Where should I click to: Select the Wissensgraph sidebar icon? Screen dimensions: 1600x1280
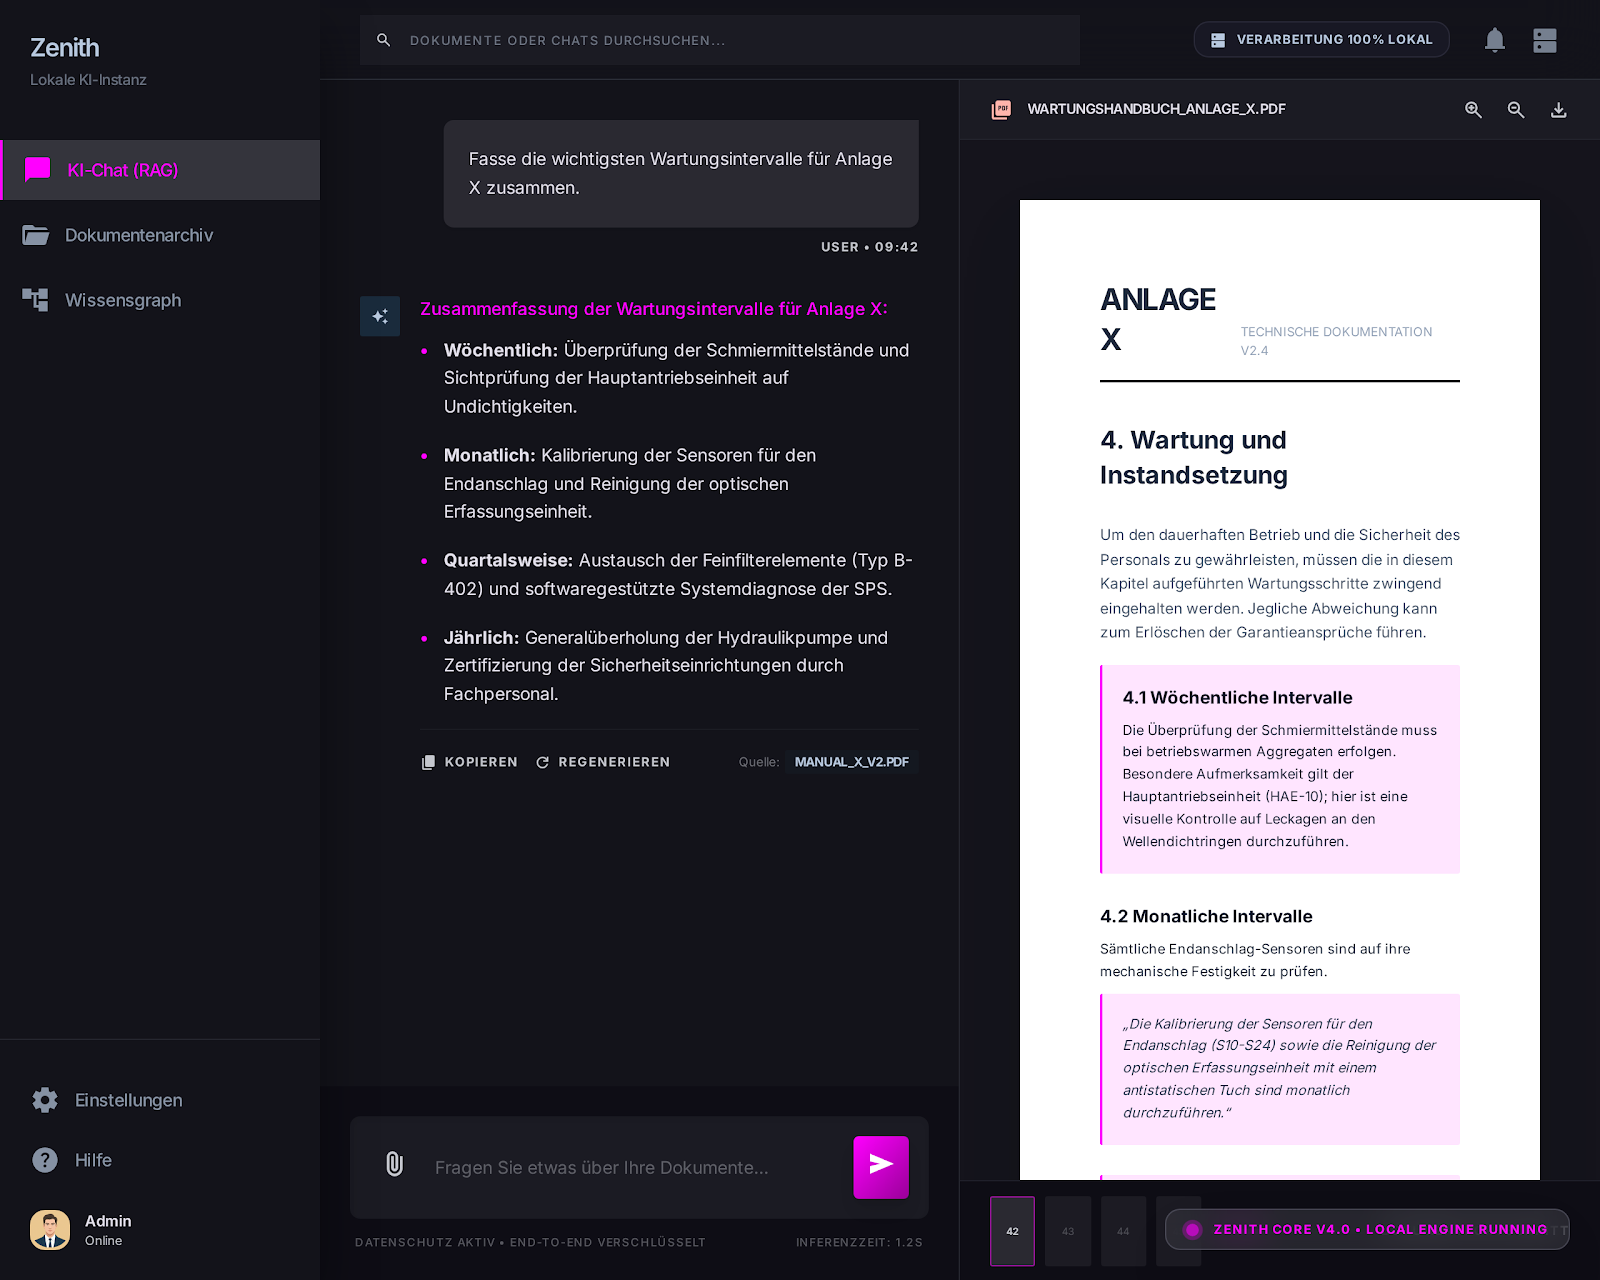[35, 299]
